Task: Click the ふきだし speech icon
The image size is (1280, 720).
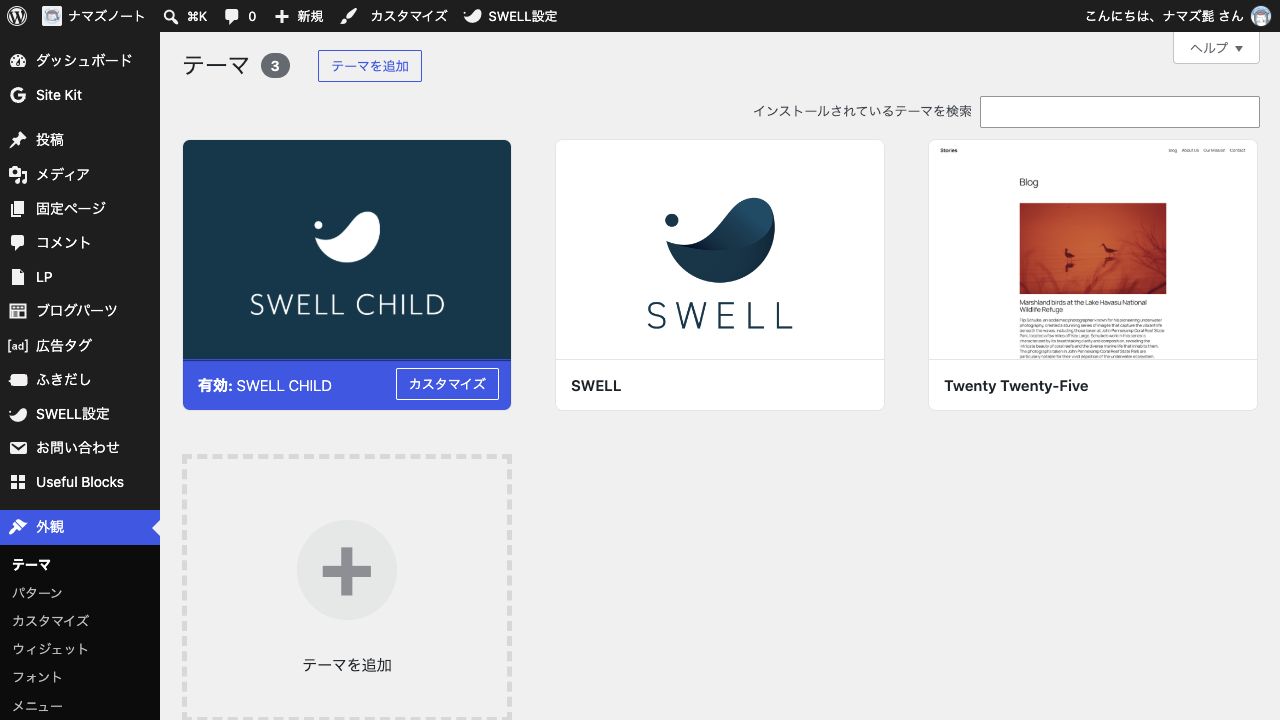Action: [x=18, y=380]
